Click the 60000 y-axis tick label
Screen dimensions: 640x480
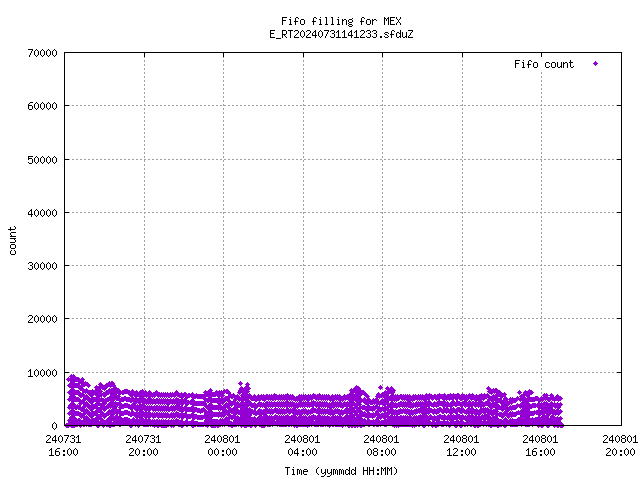tap(42, 106)
